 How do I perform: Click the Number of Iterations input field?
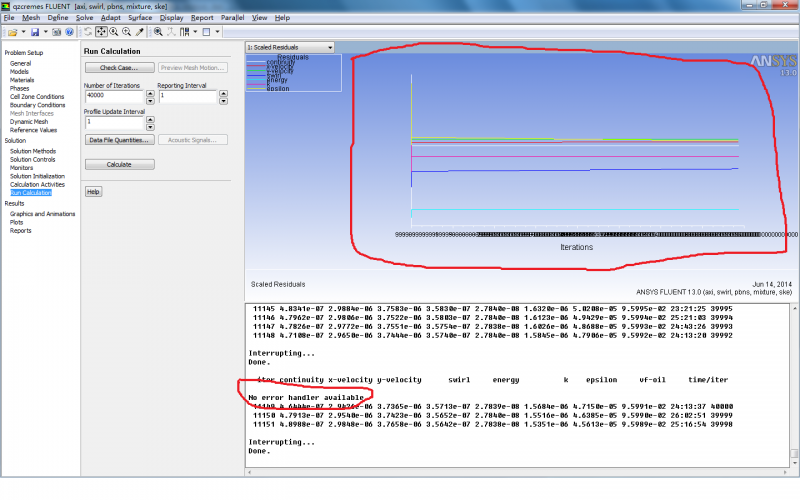pos(114,96)
